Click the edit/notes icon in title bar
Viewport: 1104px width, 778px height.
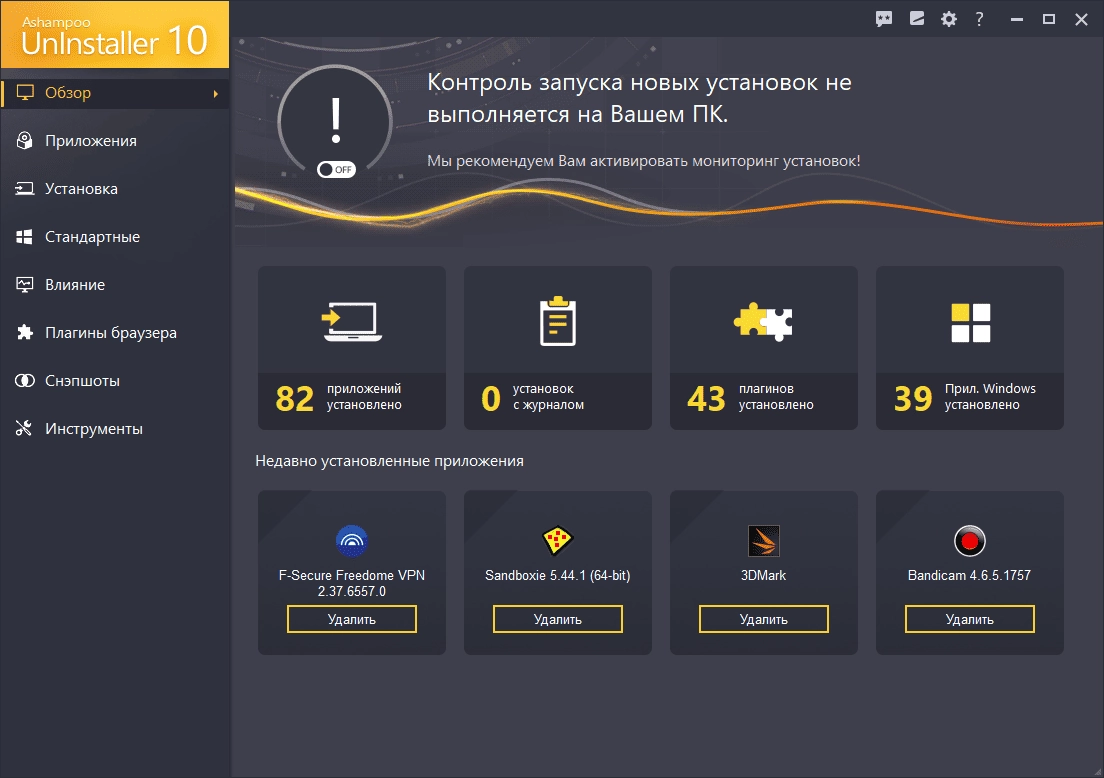click(917, 18)
